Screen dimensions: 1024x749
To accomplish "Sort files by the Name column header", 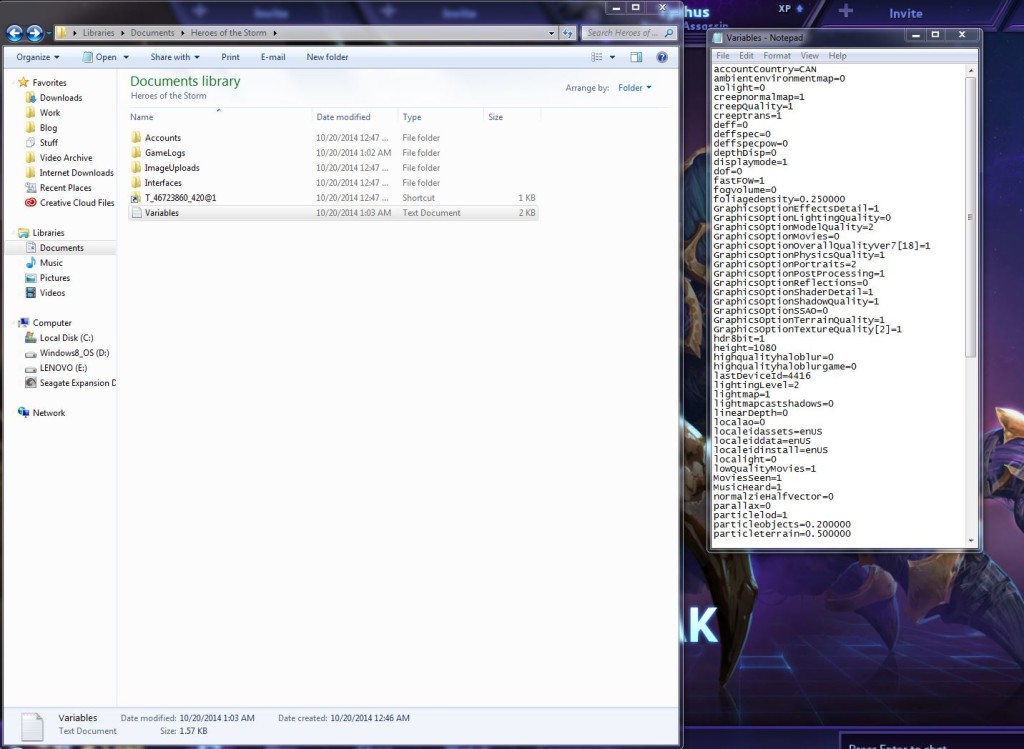I will [x=221, y=117].
